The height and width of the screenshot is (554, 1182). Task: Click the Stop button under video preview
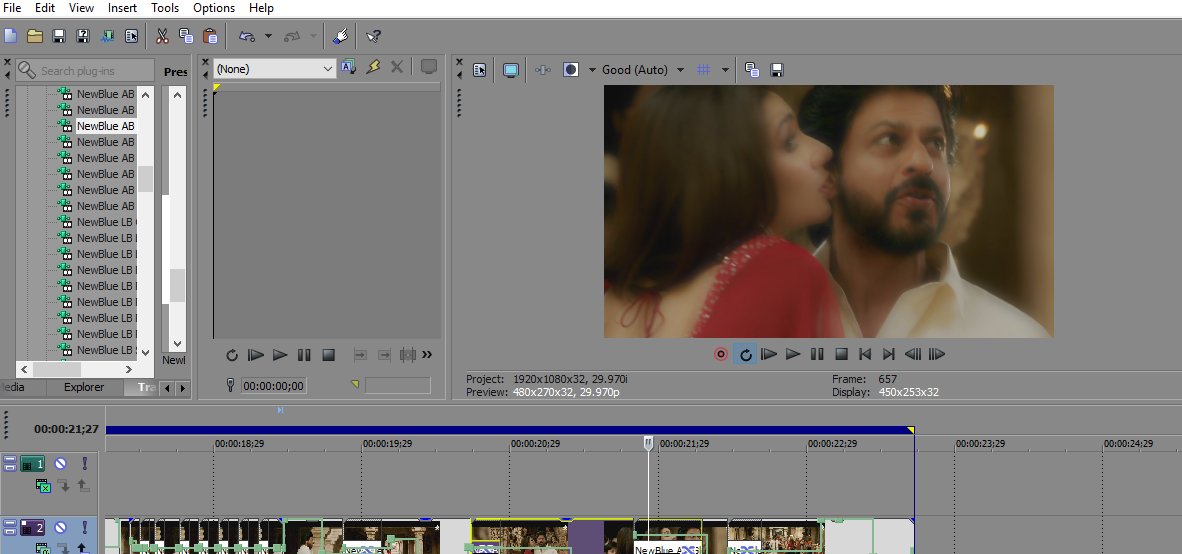(841, 354)
